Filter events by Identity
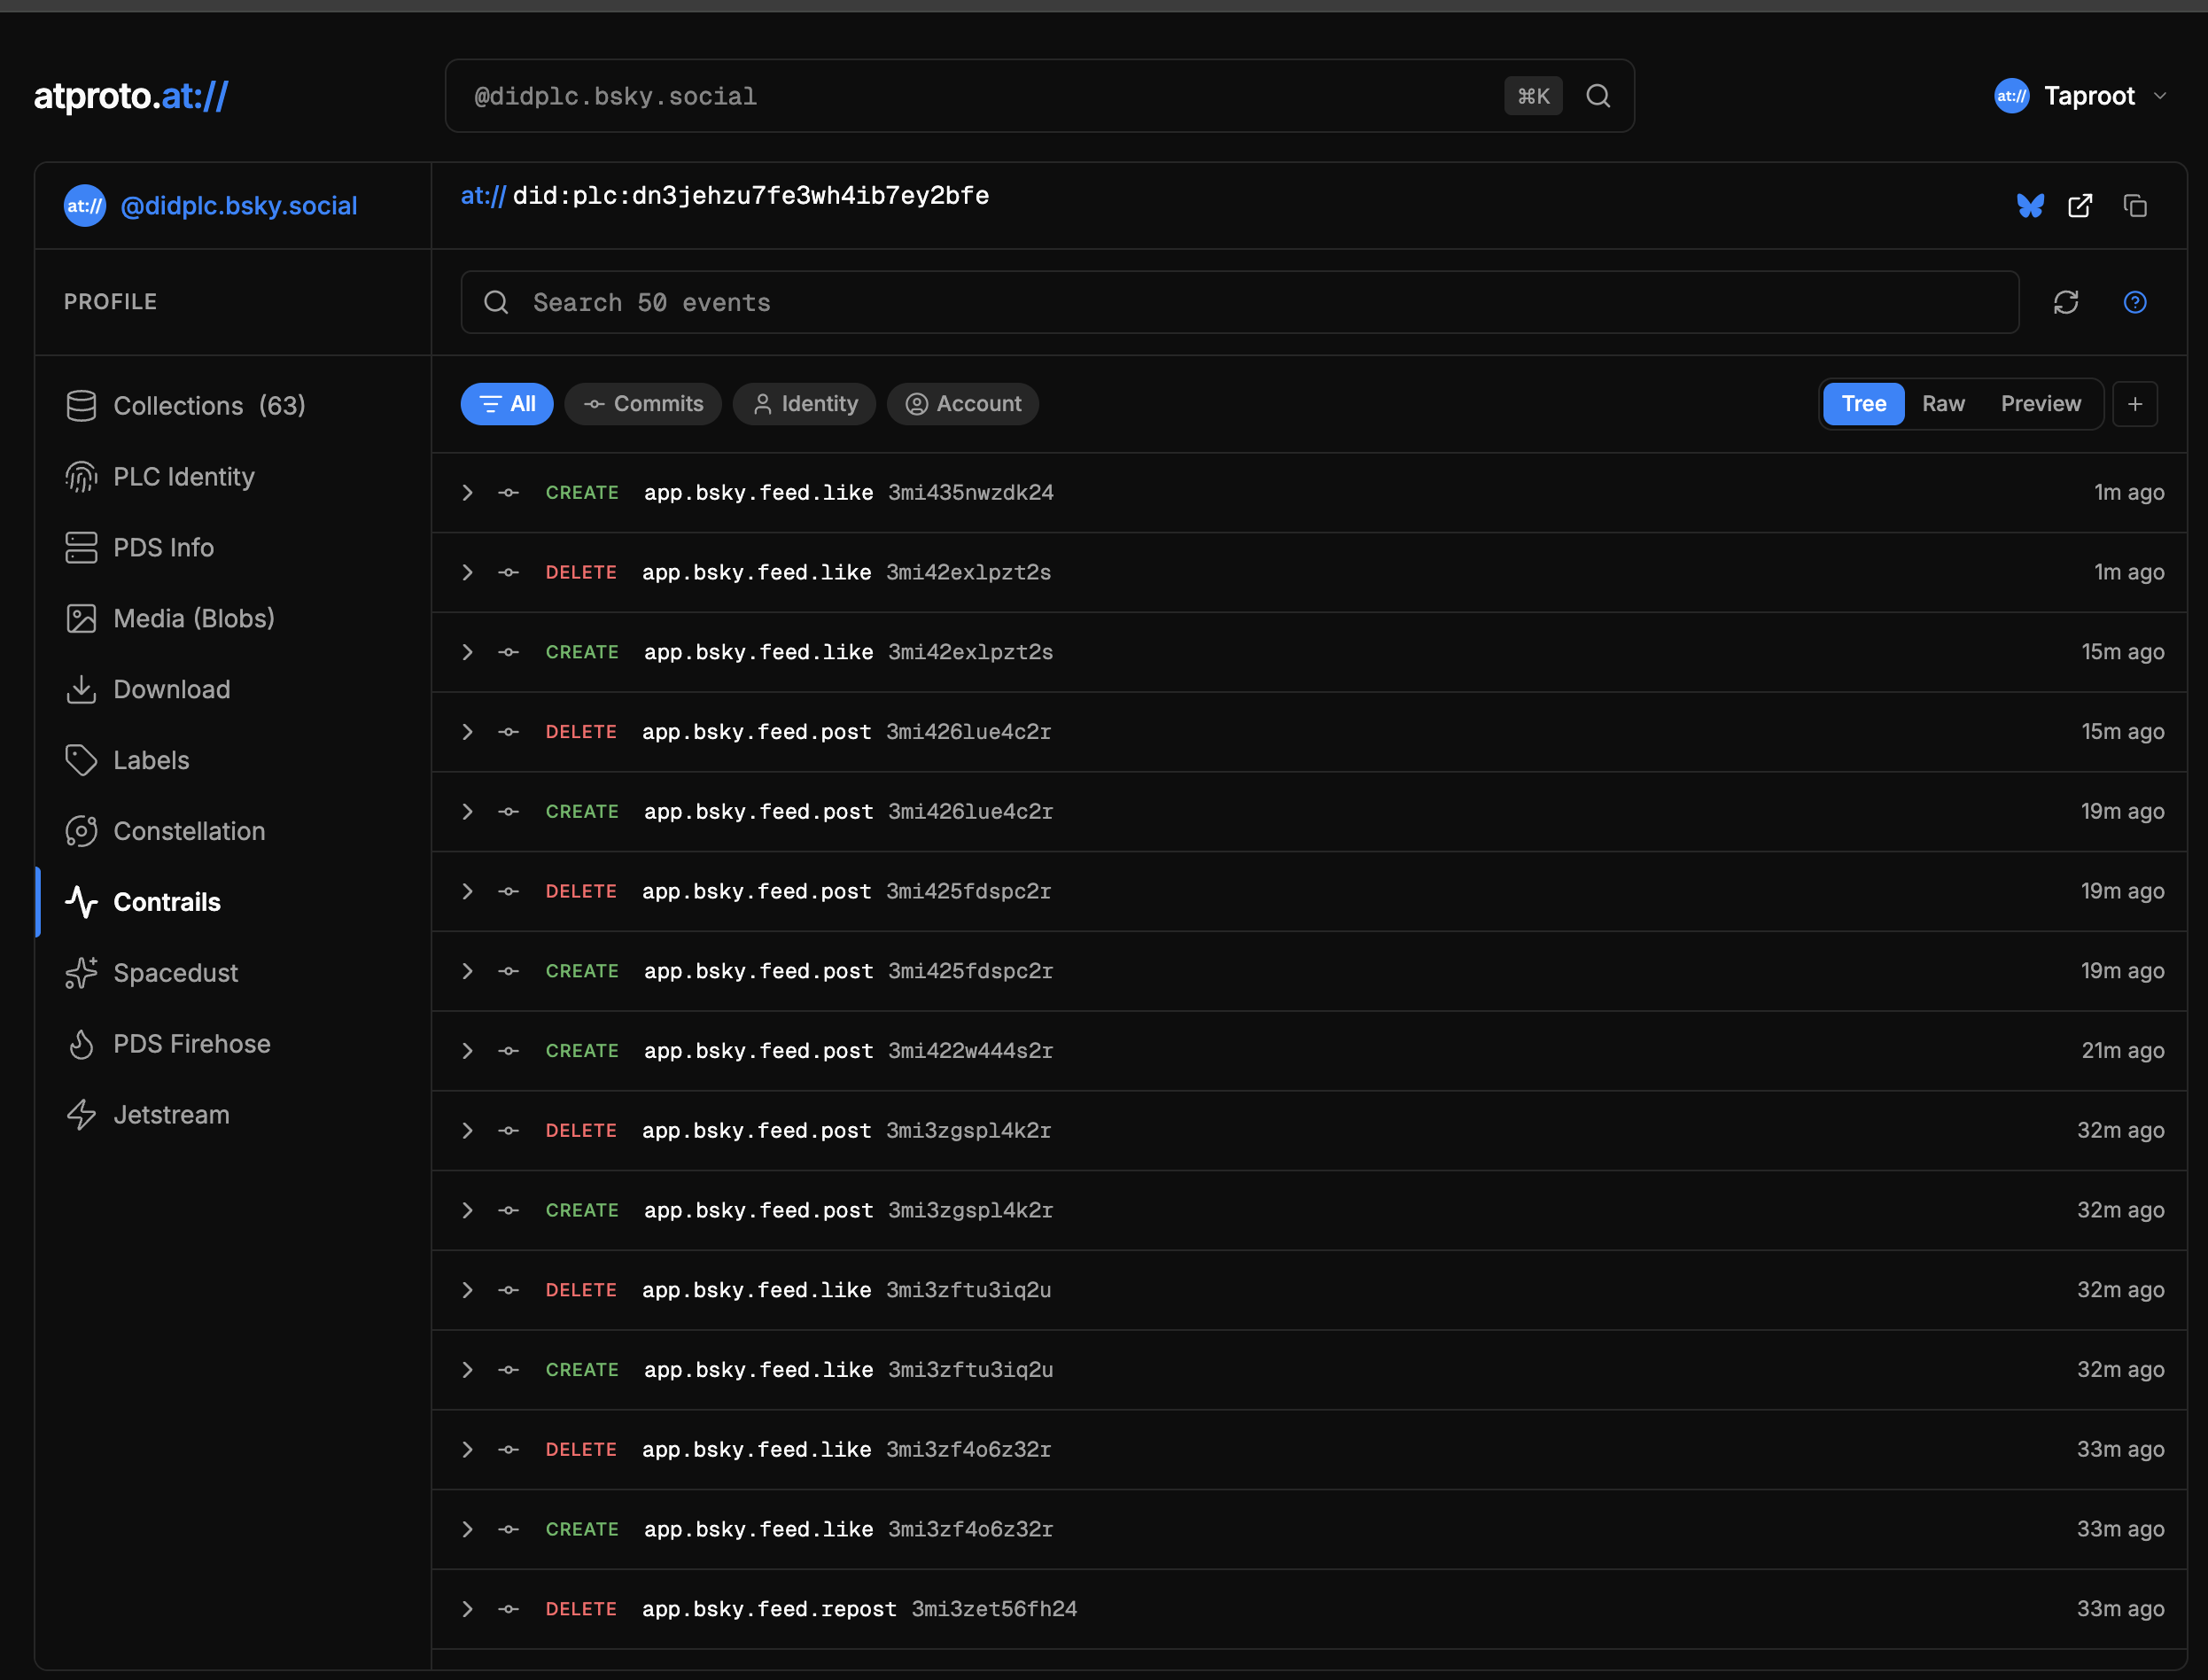Image resolution: width=2208 pixels, height=1680 pixels. pos(804,404)
